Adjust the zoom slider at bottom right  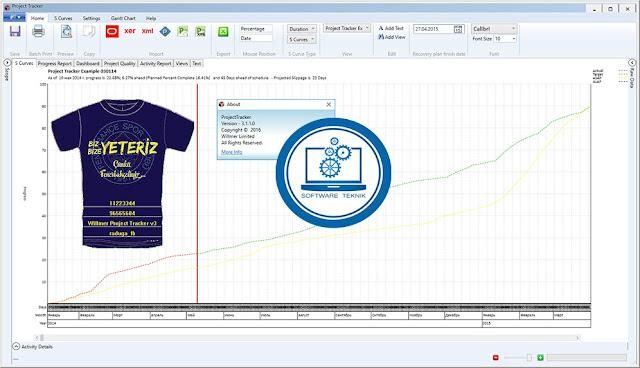[529, 357]
